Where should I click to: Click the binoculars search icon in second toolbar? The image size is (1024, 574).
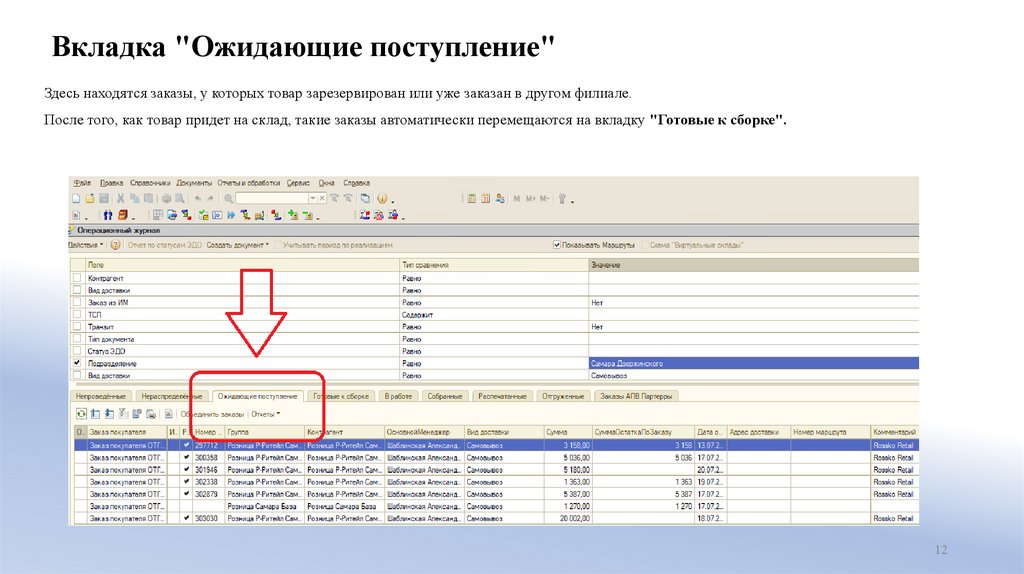click(x=108, y=215)
